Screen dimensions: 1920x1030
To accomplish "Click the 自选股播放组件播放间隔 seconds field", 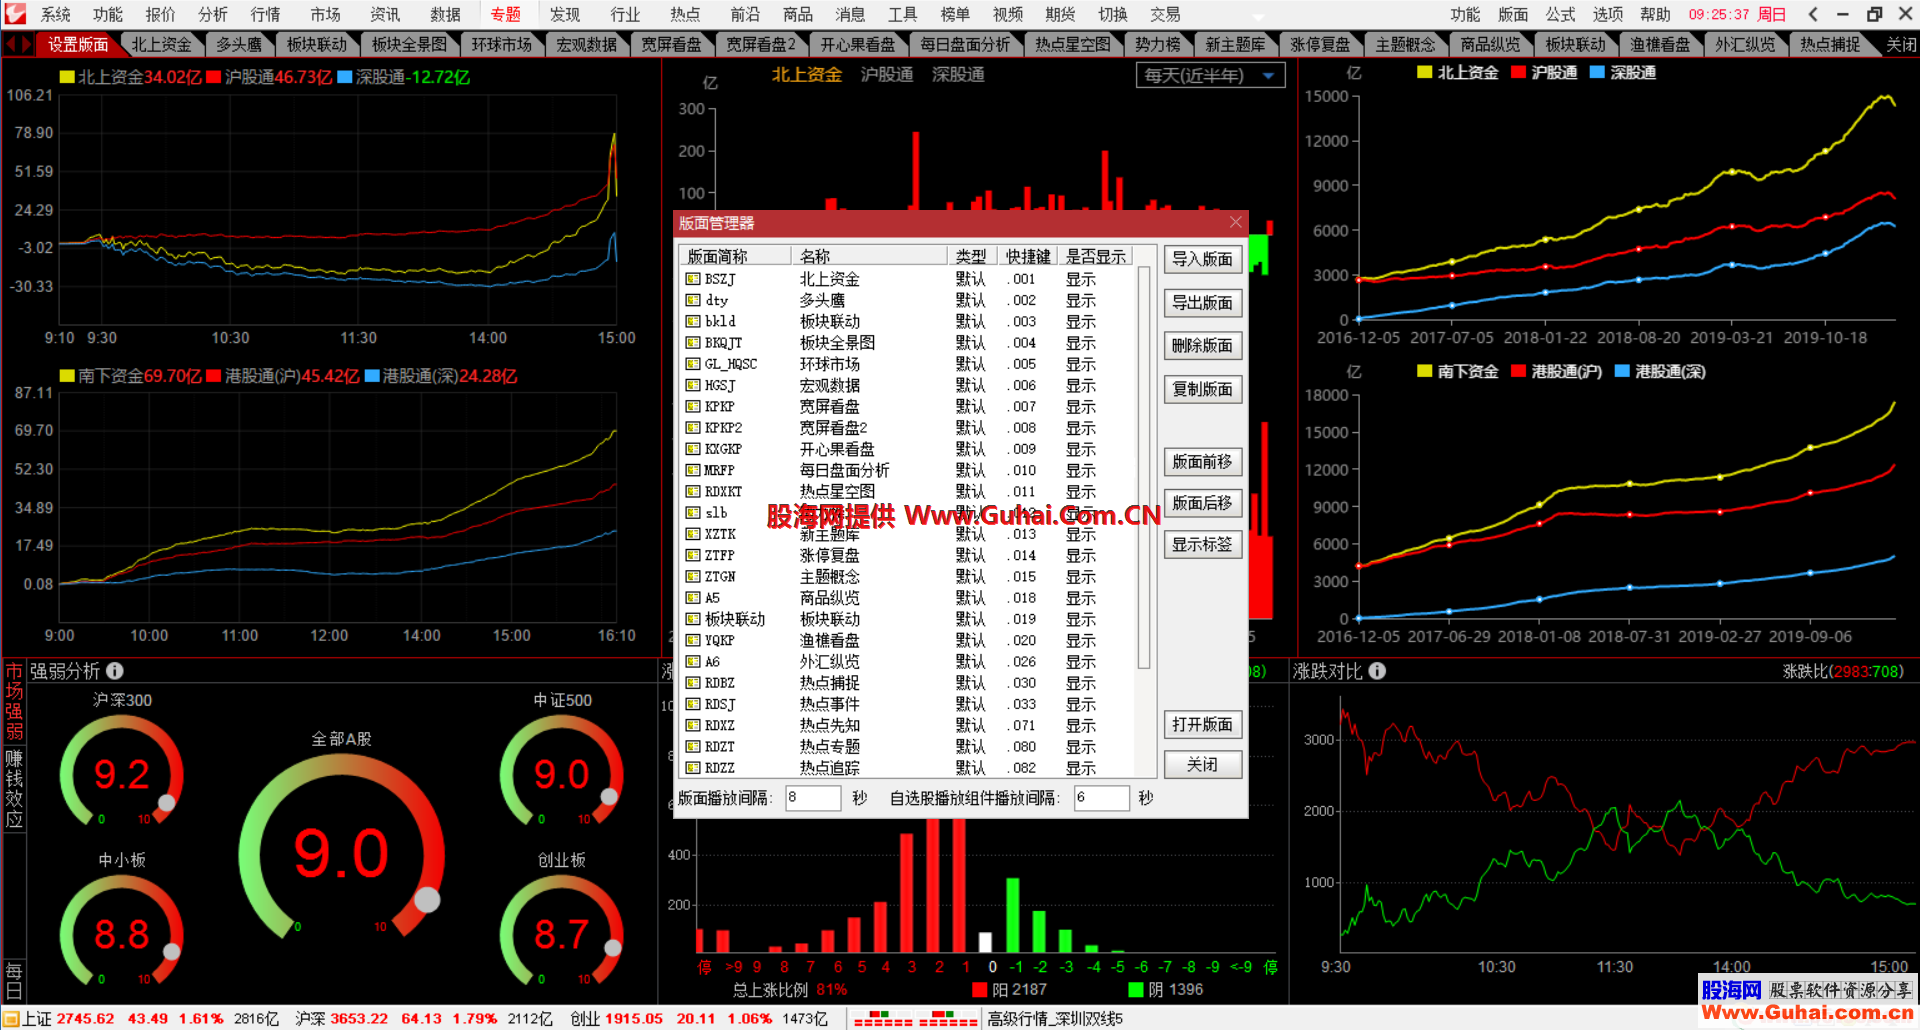I will point(1102,798).
